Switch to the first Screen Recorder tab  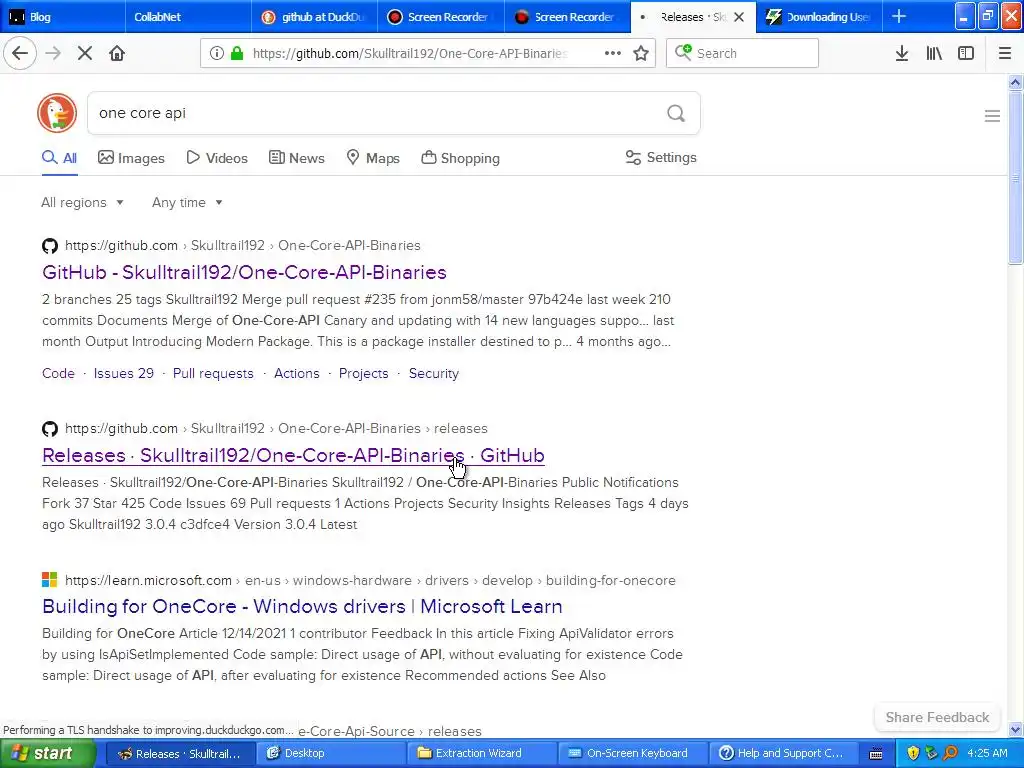coord(441,17)
